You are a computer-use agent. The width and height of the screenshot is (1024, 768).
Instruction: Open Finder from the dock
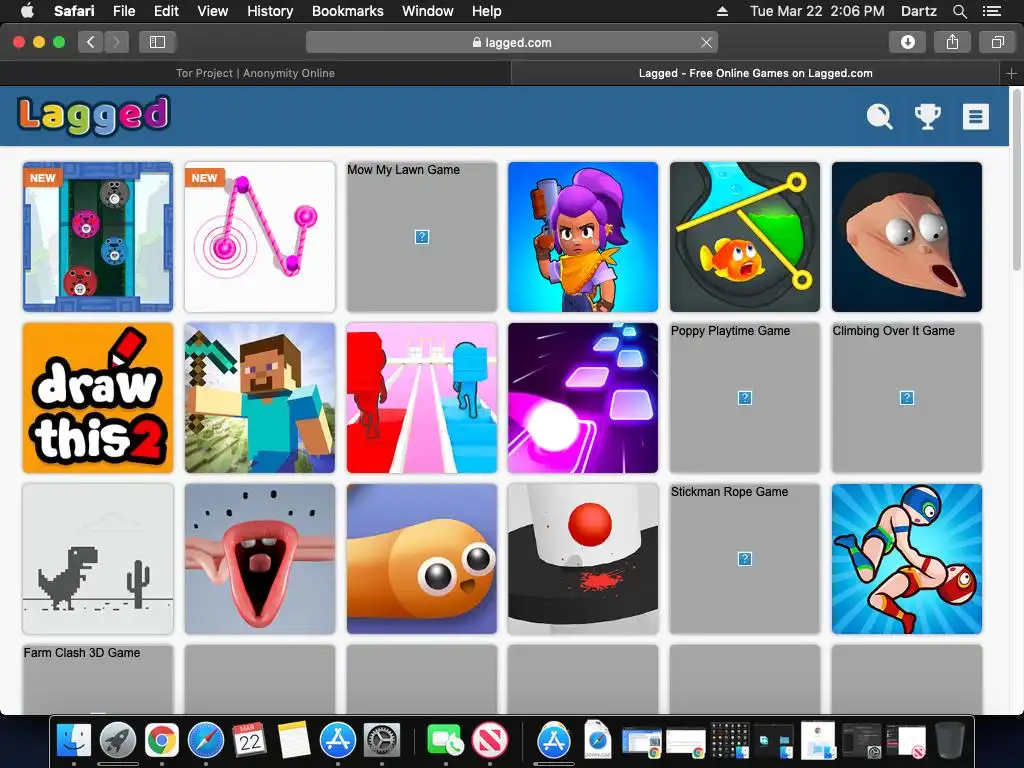74,741
